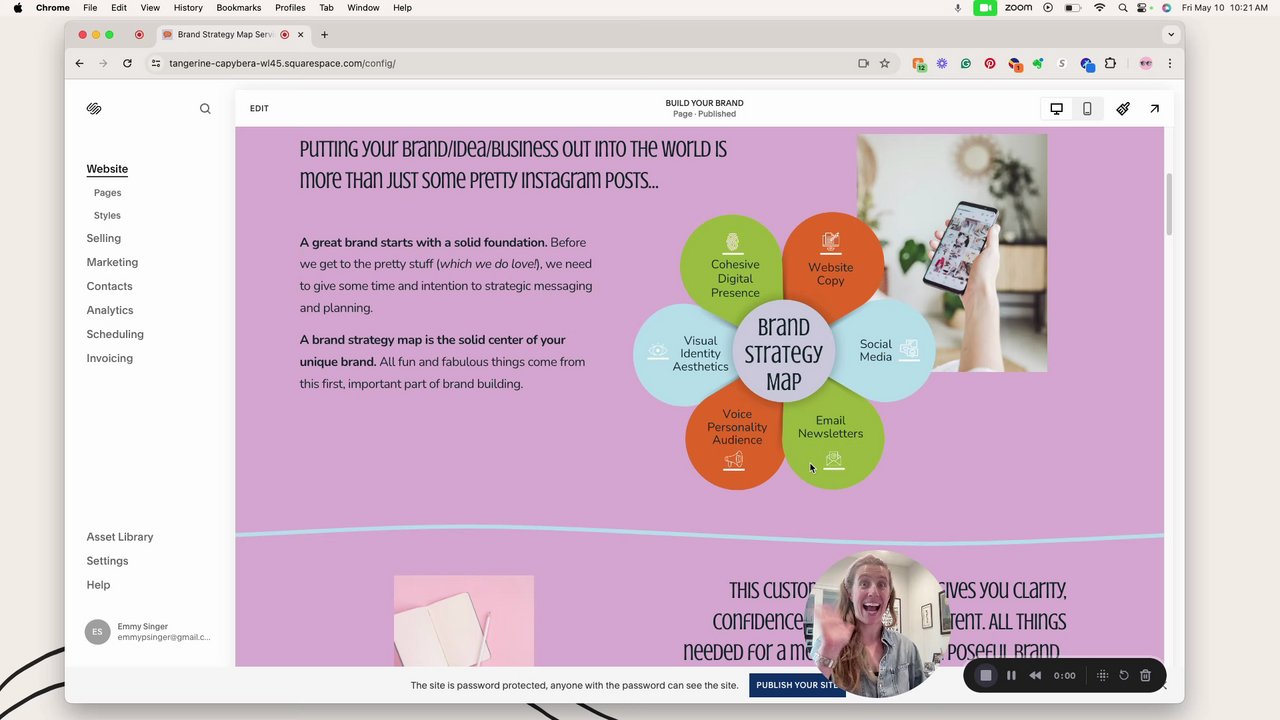Viewport: 1280px width, 720px height.
Task: Open Chrome History menu
Action: click(x=188, y=8)
